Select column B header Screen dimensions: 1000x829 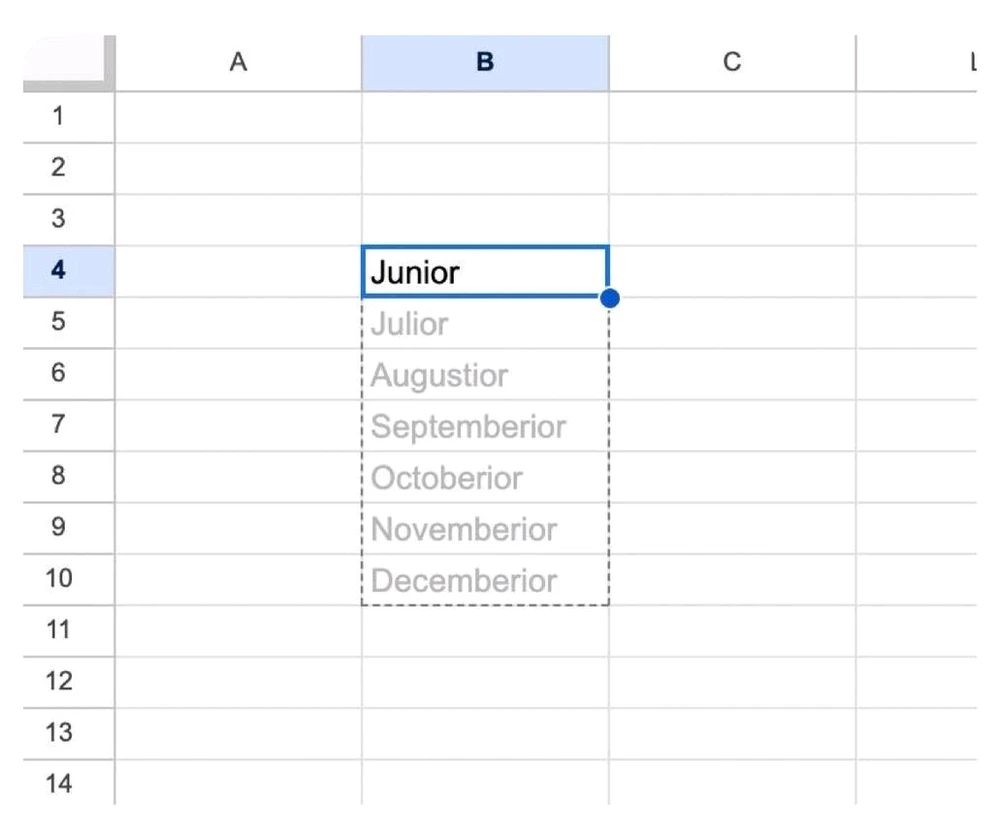485,63
